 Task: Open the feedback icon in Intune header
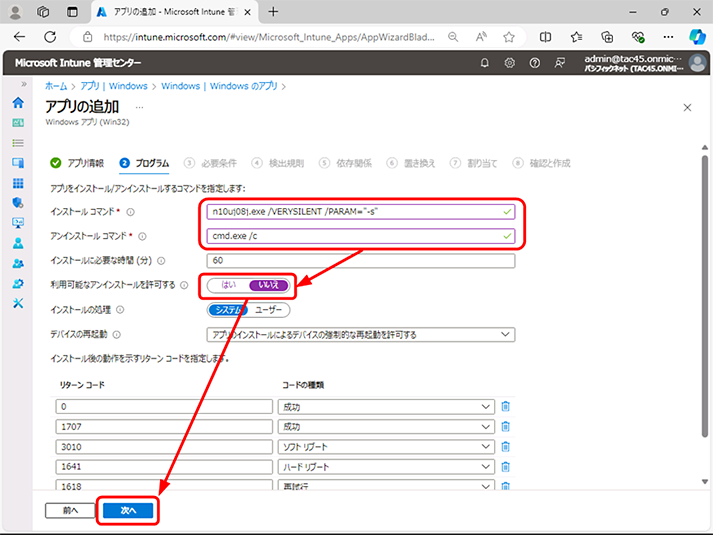(x=560, y=63)
